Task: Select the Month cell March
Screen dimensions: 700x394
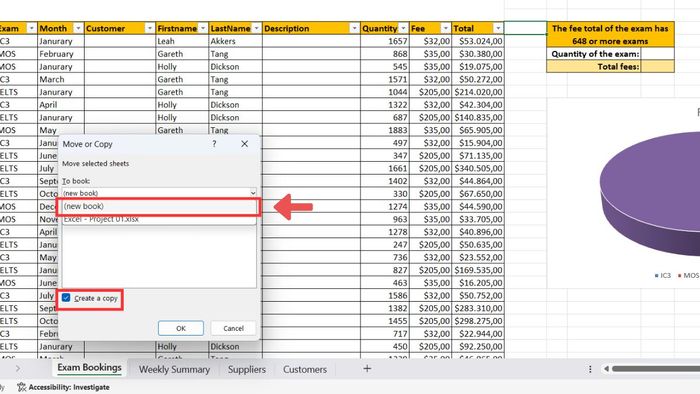Action: (61, 79)
